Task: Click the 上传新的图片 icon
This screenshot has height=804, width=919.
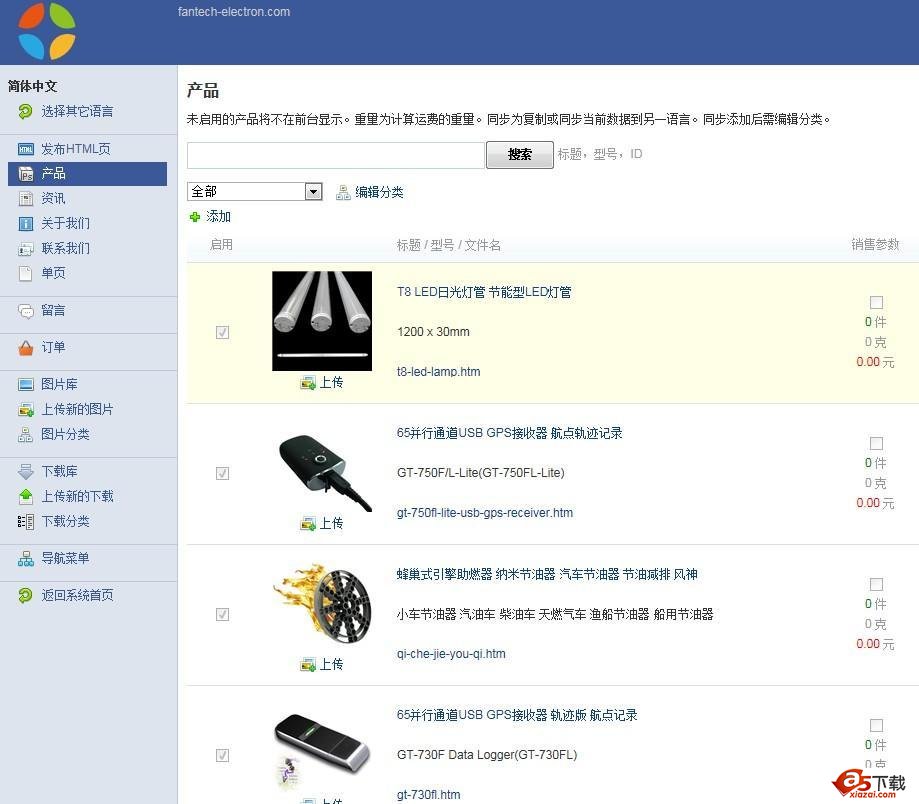Action: pos(25,410)
